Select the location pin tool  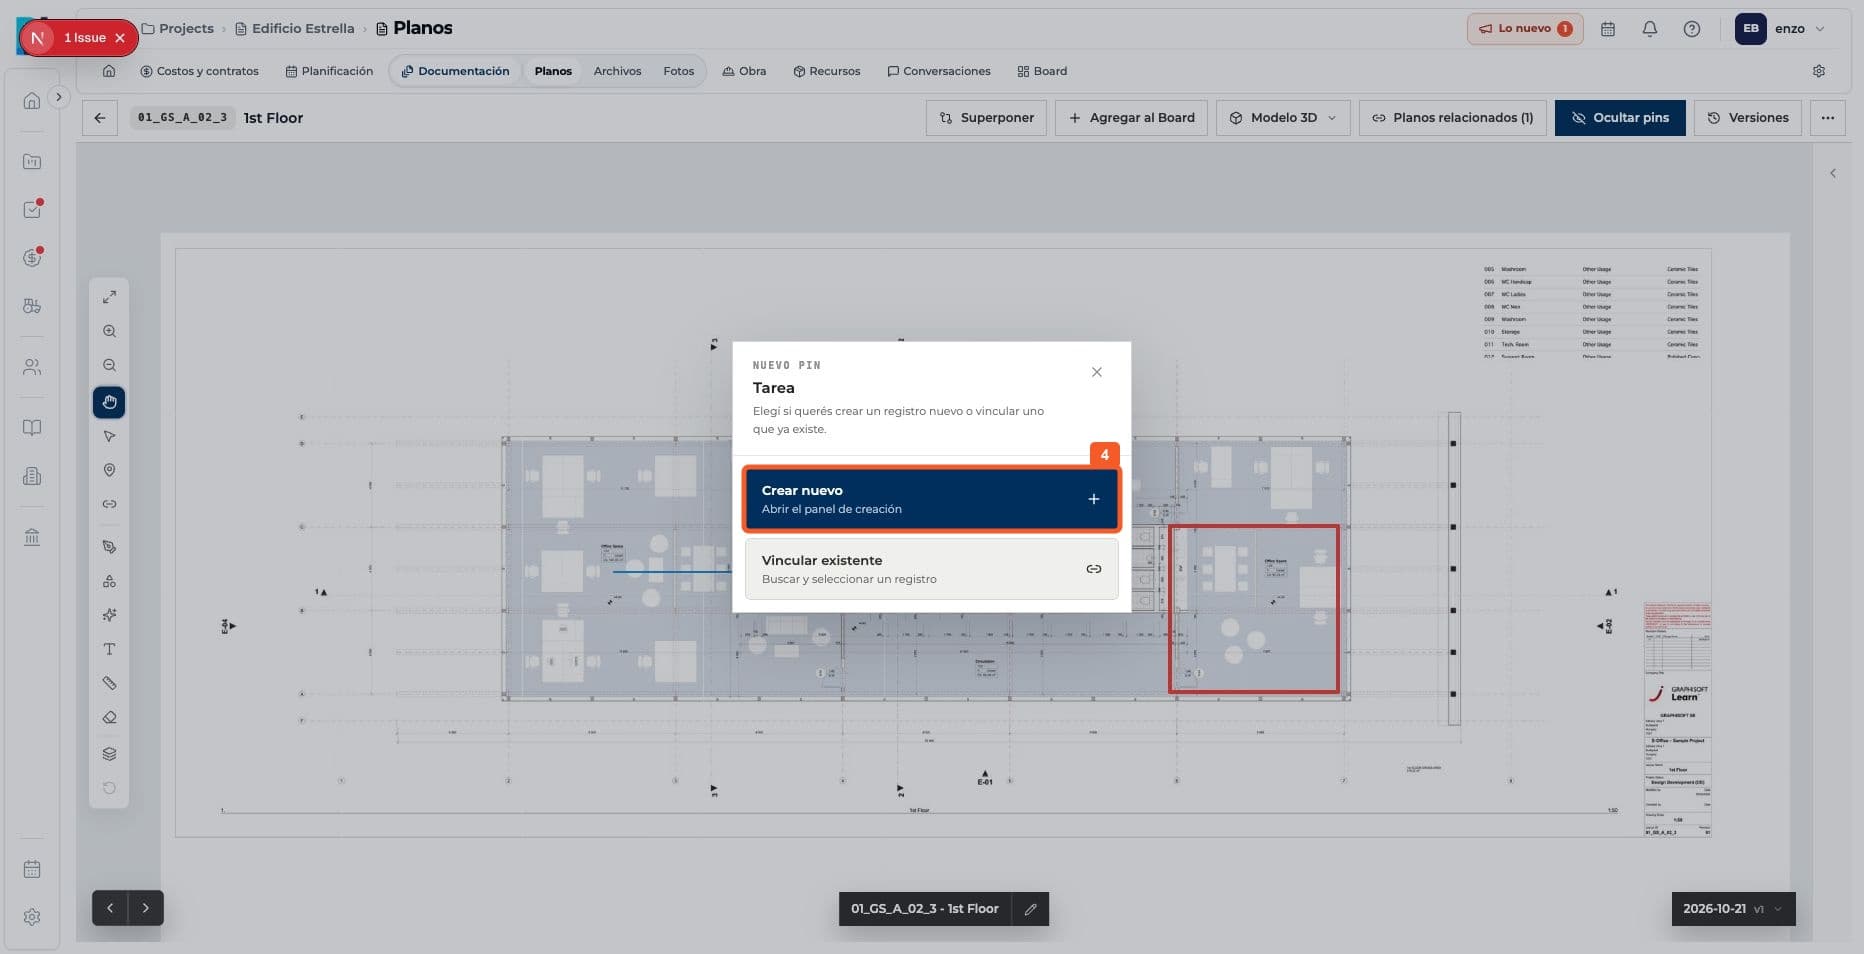tap(109, 470)
